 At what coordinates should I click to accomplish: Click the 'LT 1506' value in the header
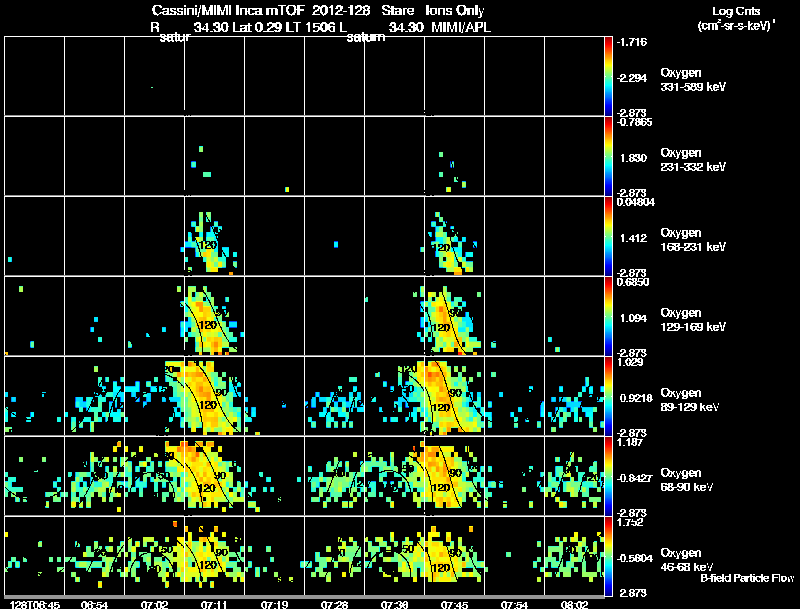pyautogui.click(x=310, y=27)
